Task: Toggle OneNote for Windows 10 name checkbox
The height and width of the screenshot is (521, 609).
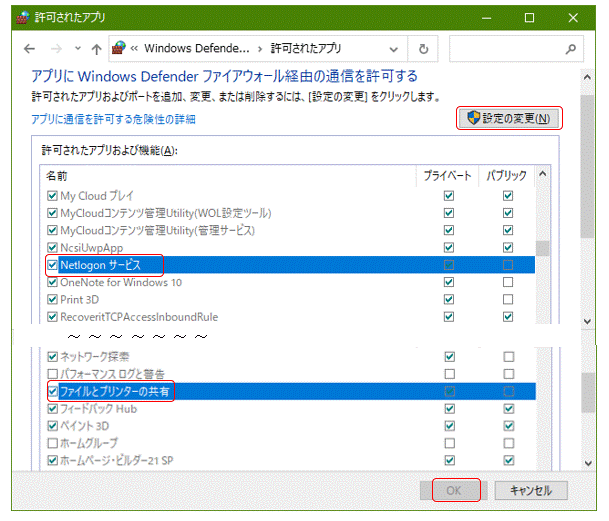Action: pos(52,282)
